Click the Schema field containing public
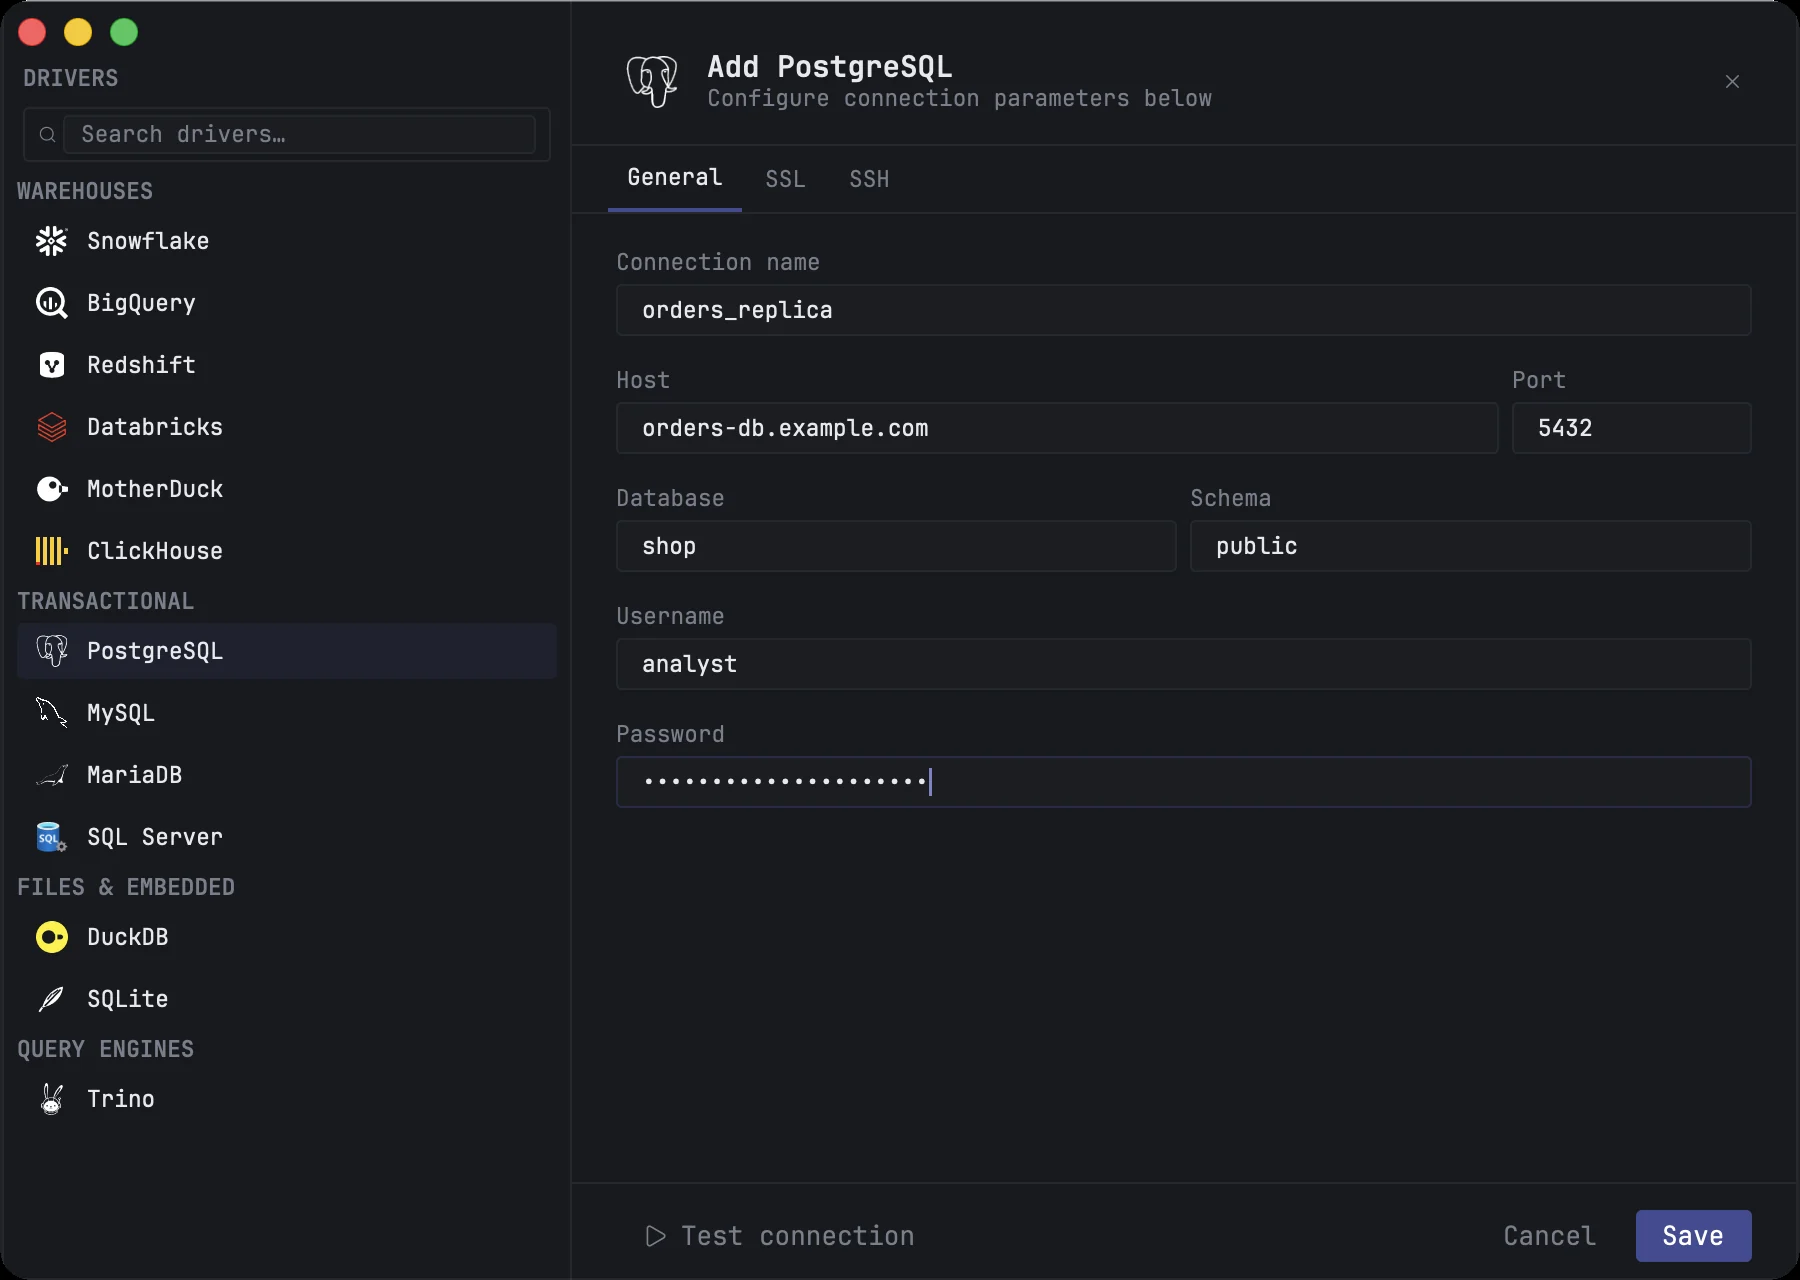This screenshot has width=1800, height=1280. tap(1471, 546)
